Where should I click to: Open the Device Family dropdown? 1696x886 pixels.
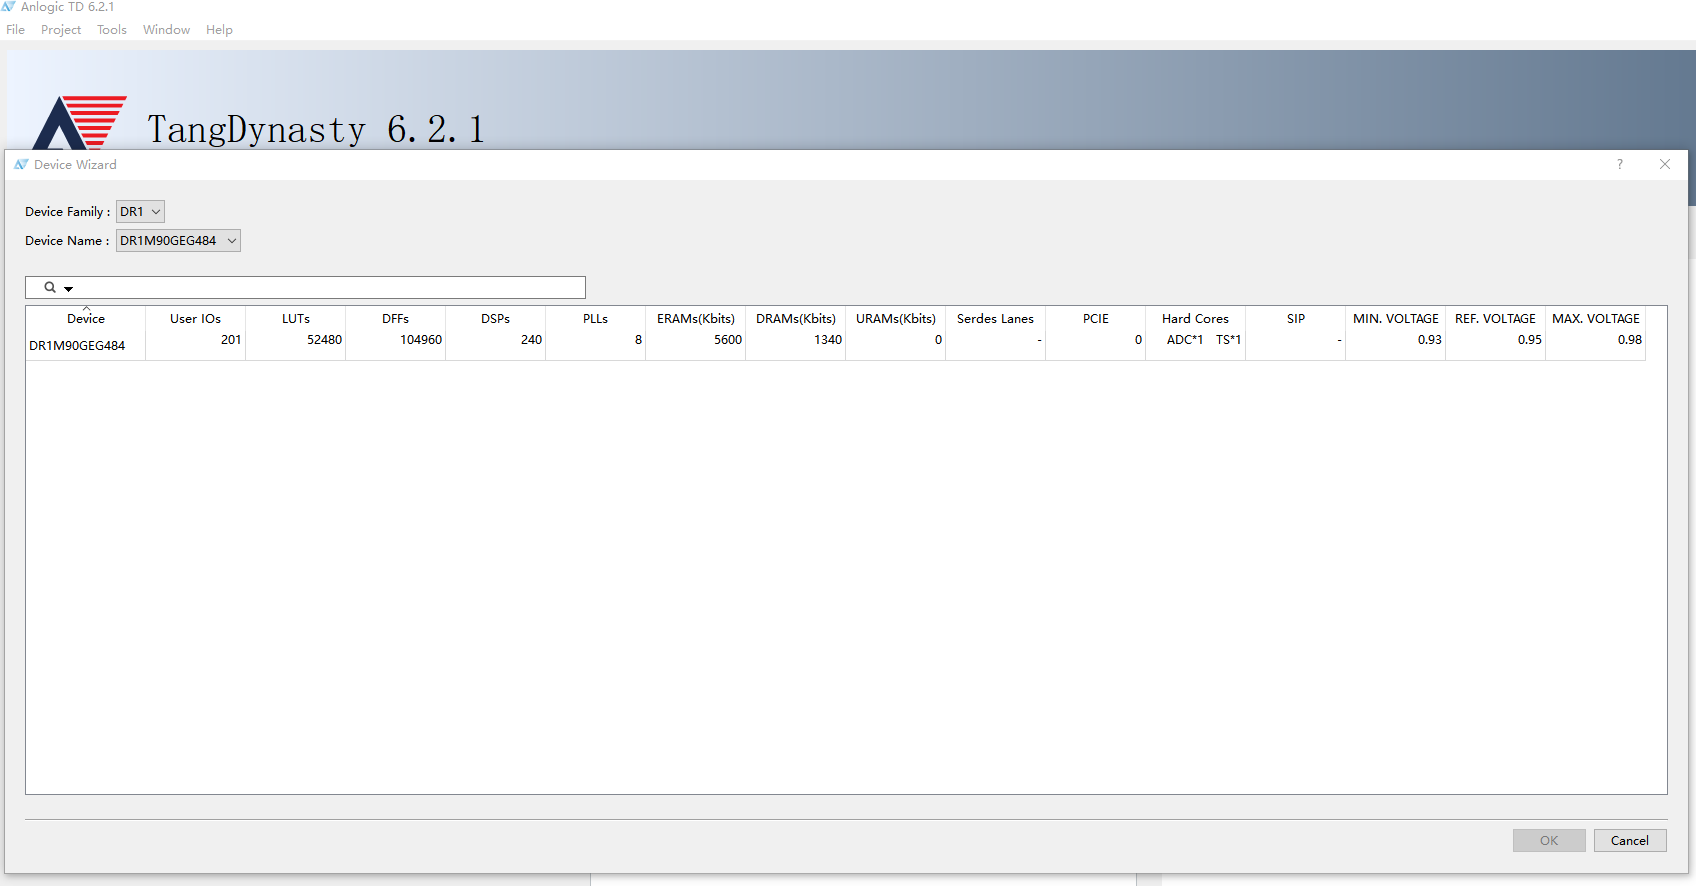pos(140,212)
